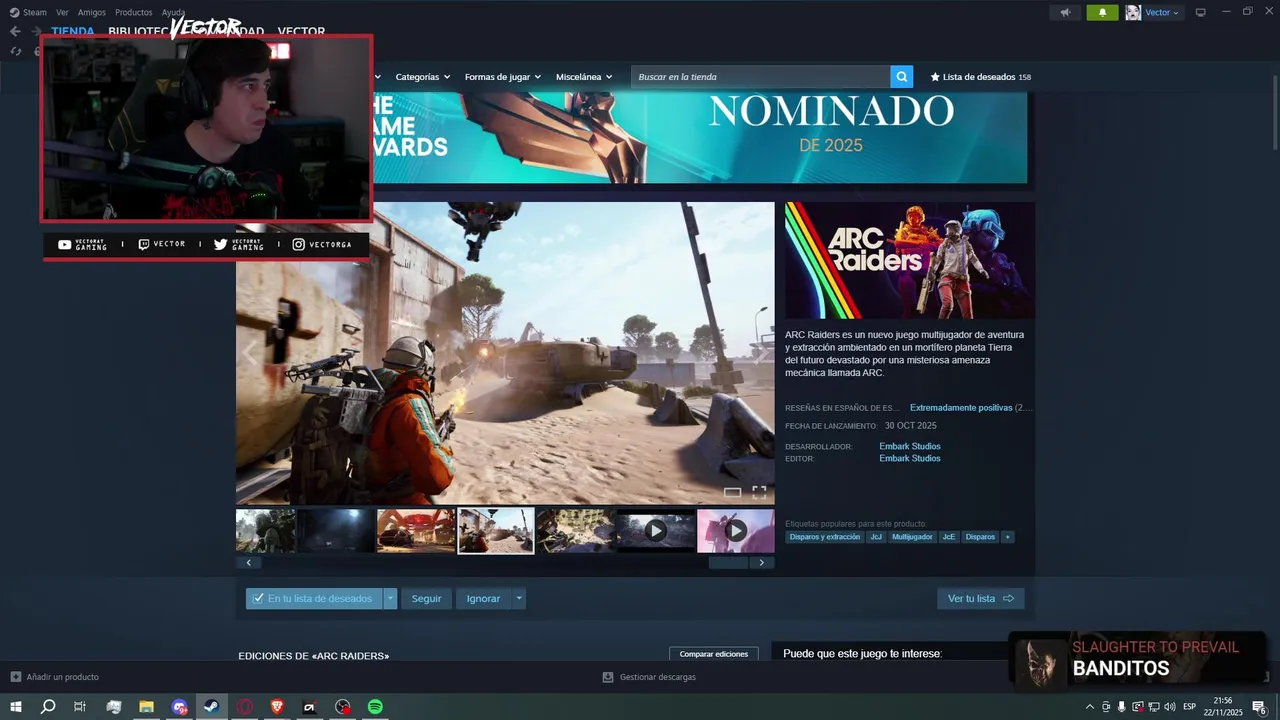Image resolution: width=1280 pixels, height=720 pixels.
Task: Click the store search magnifier button
Action: (x=902, y=77)
